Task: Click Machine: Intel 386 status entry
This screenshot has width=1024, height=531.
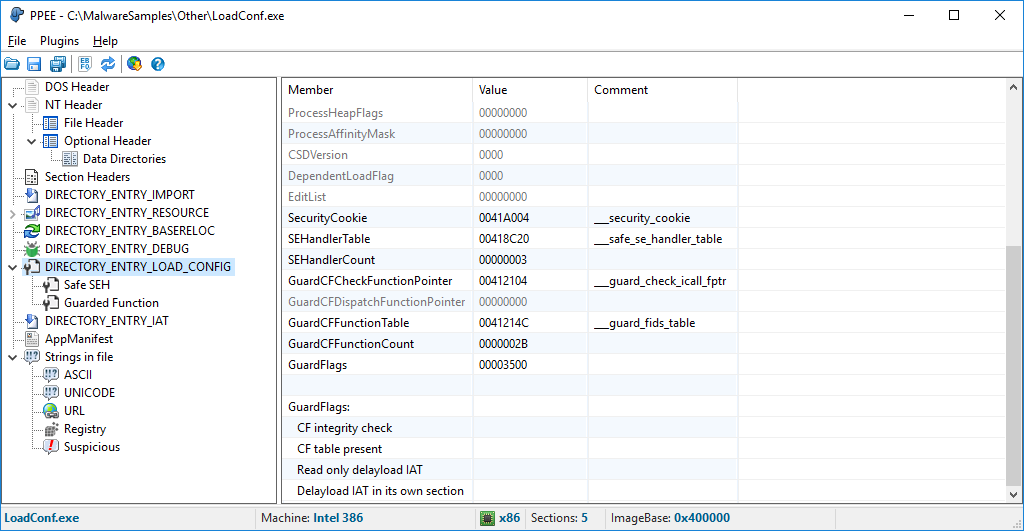Action: pyautogui.click(x=312, y=518)
